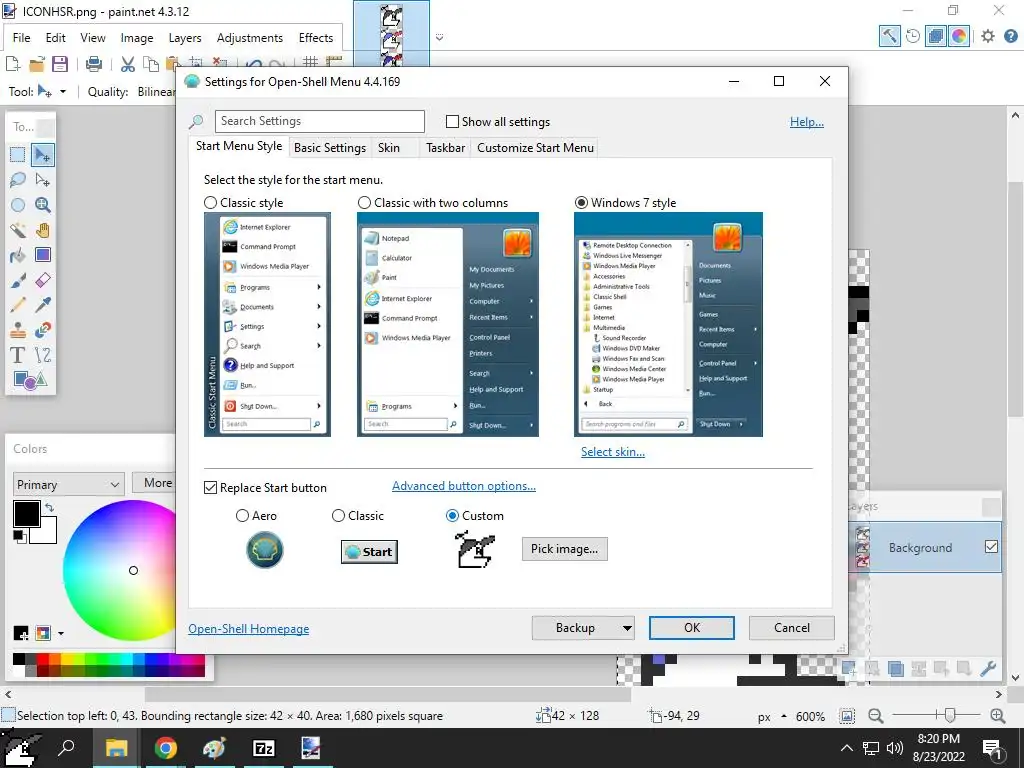
Task: Open the palette menu dropdown arrow
Action: pyautogui.click(x=61, y=633)
